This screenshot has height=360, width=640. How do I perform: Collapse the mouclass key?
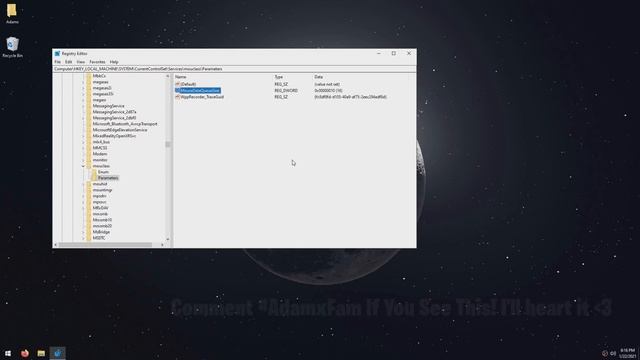pos(83,166)
